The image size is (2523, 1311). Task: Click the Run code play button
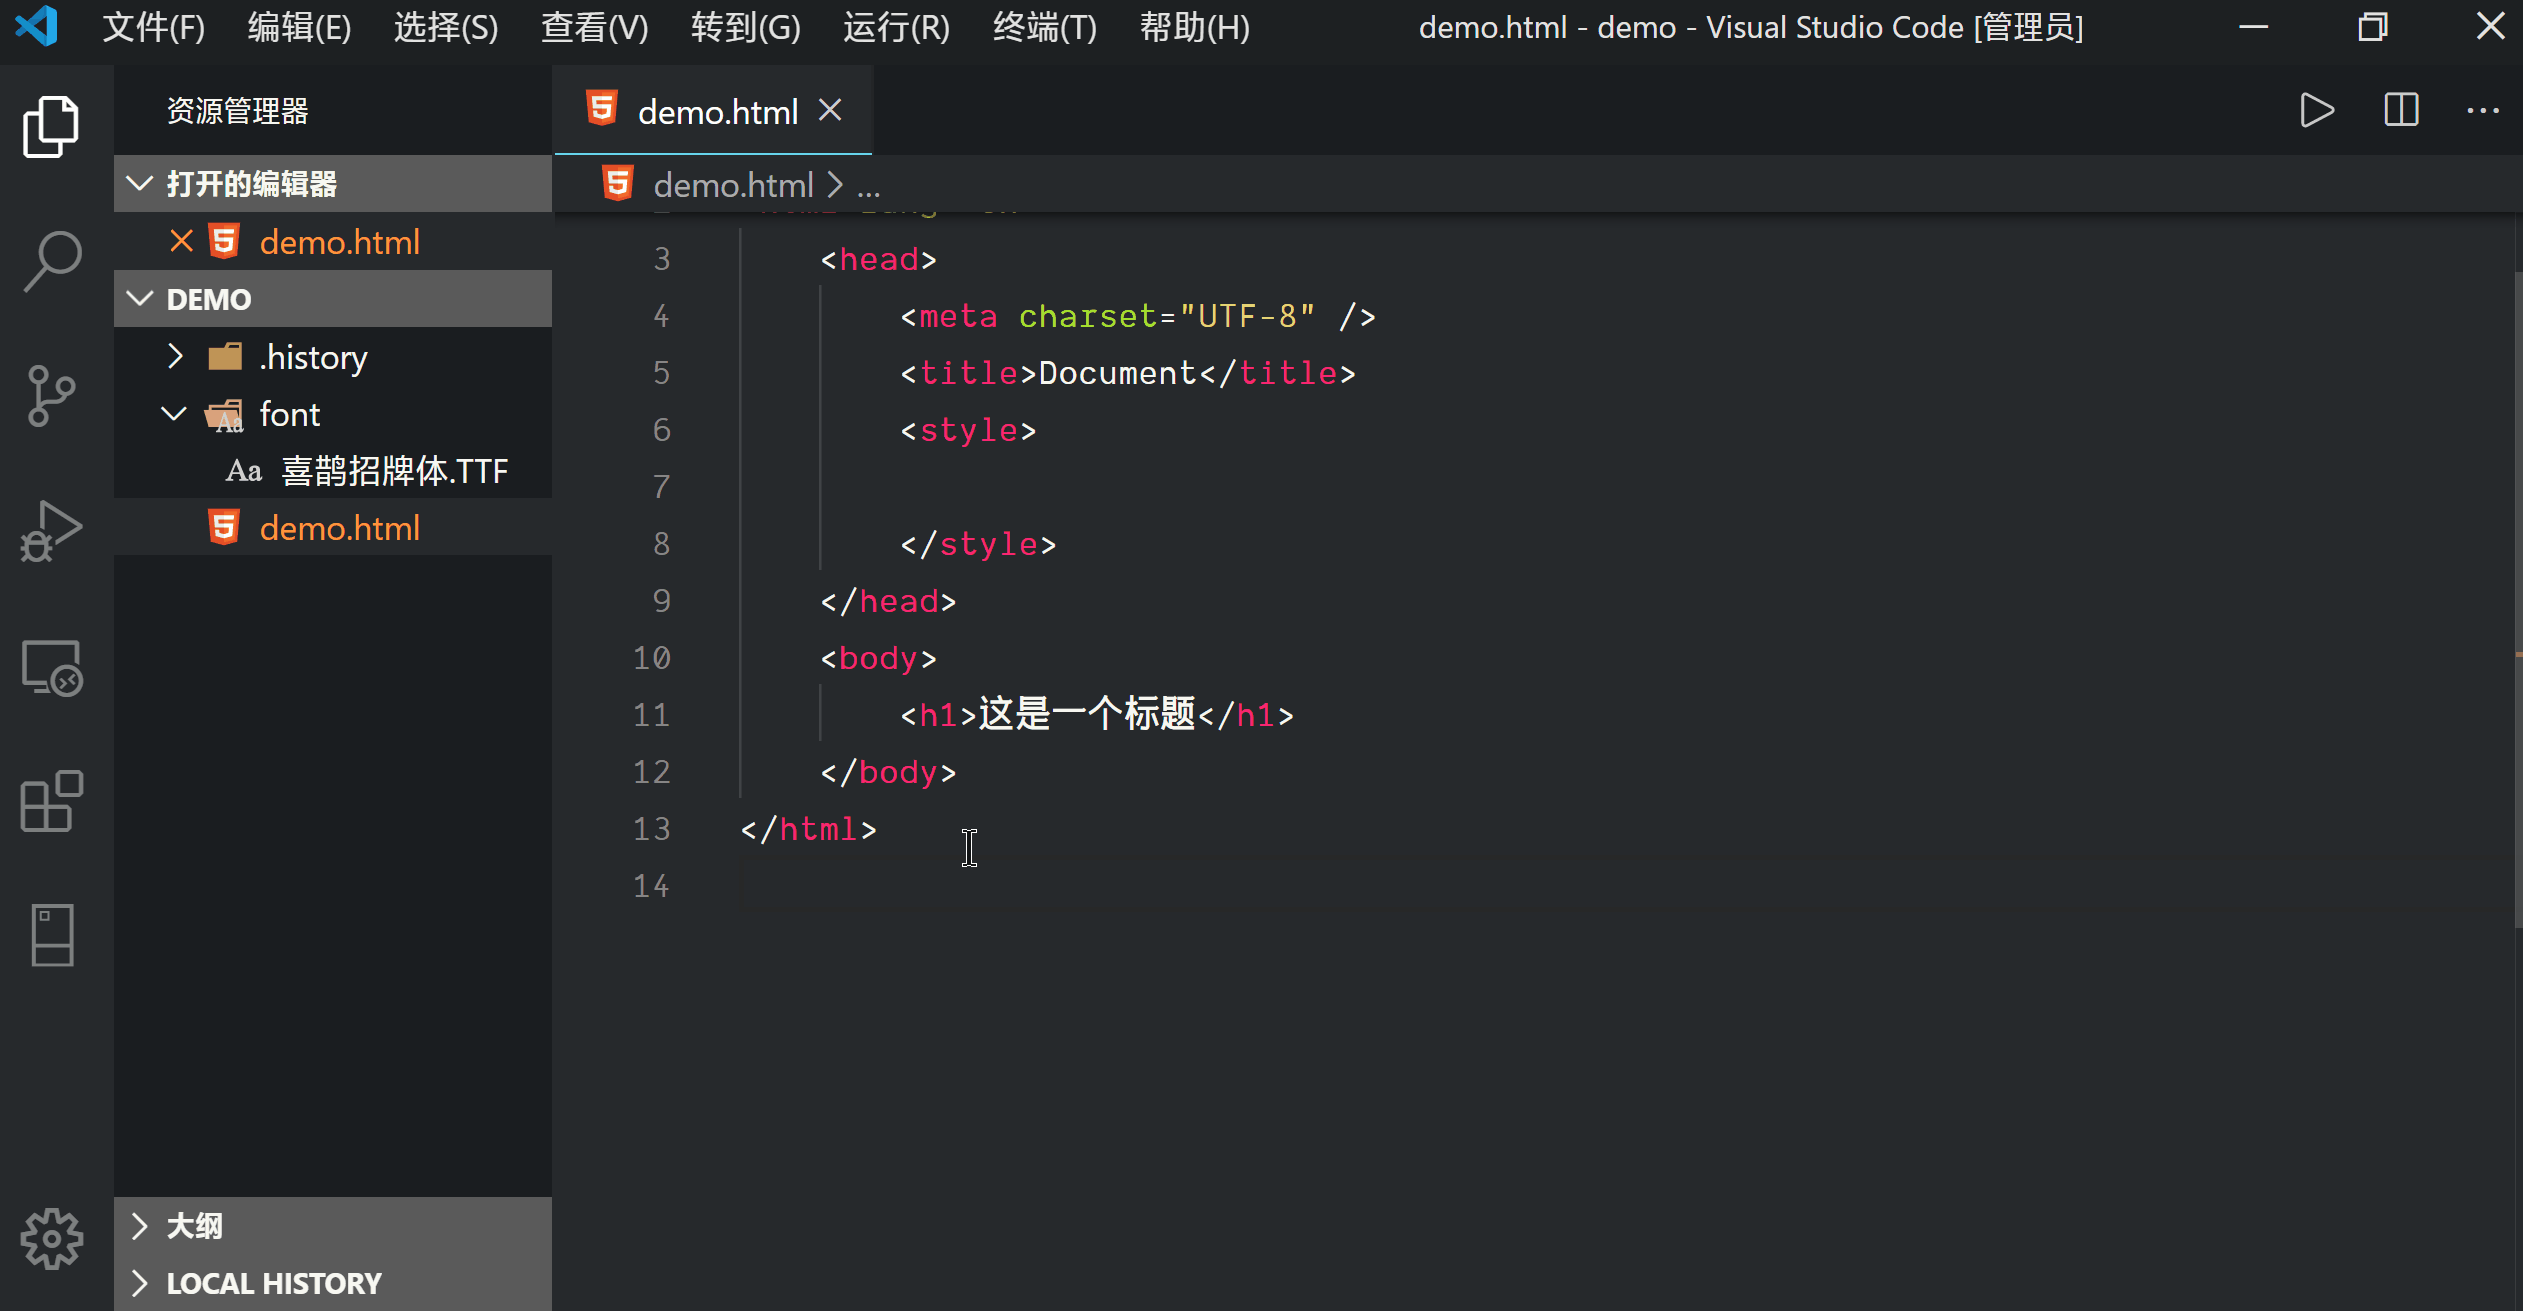click(2316, 110)
